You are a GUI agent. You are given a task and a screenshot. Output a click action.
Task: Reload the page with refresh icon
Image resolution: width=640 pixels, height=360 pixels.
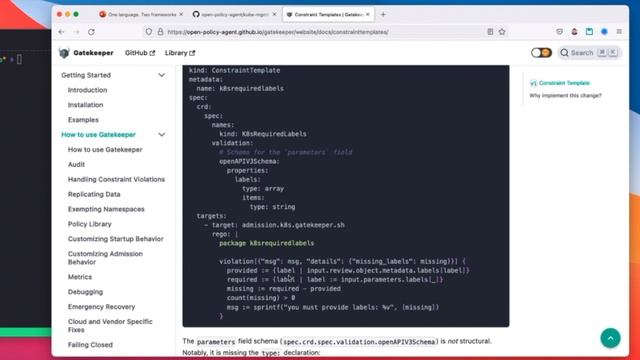click(91, 32)
